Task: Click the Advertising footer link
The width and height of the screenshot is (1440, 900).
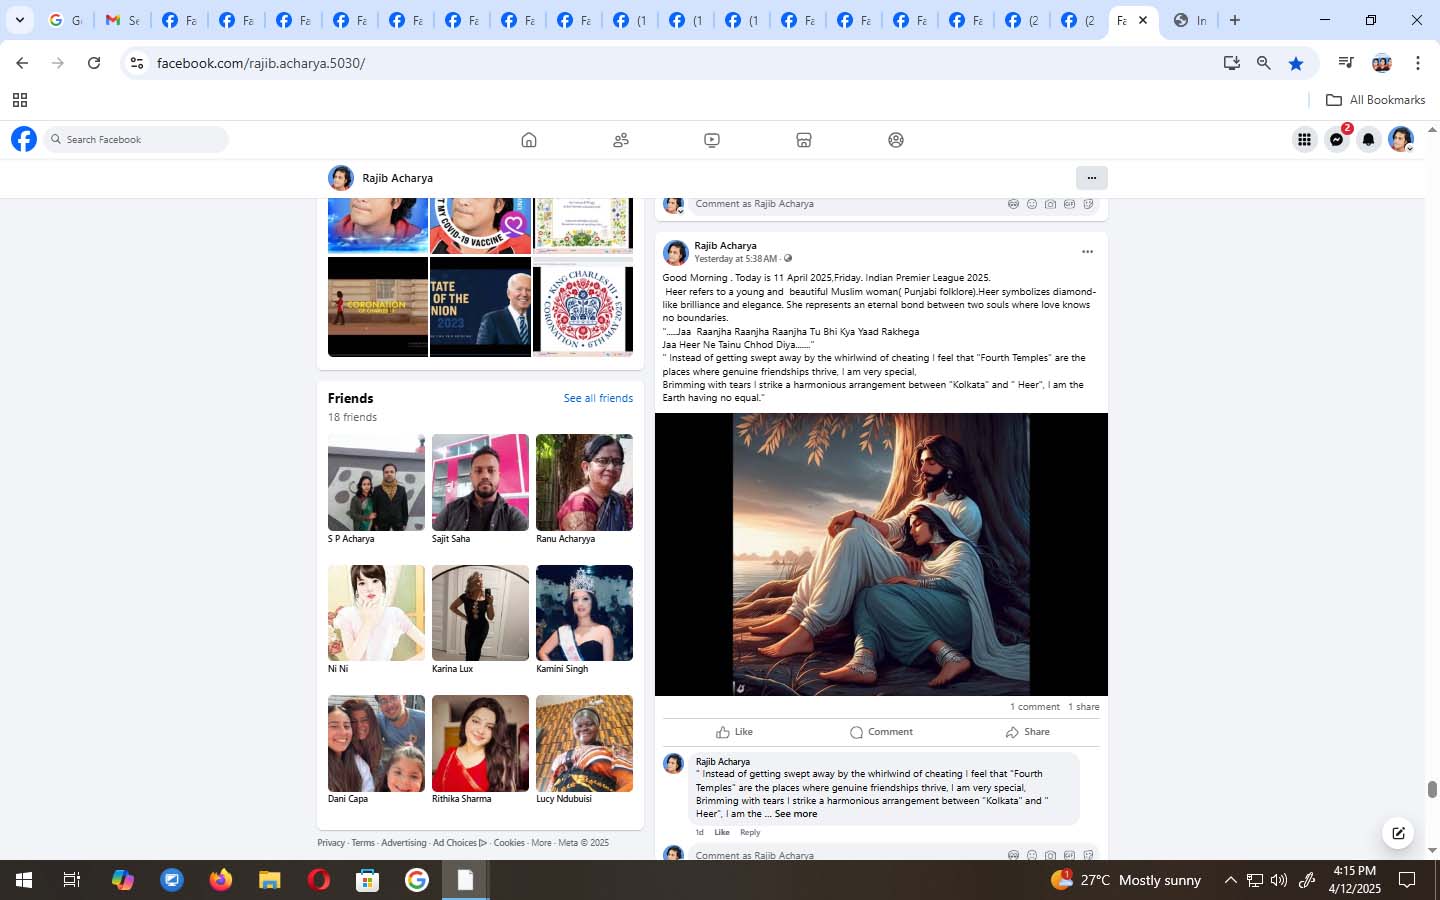Action: (403, 843)
